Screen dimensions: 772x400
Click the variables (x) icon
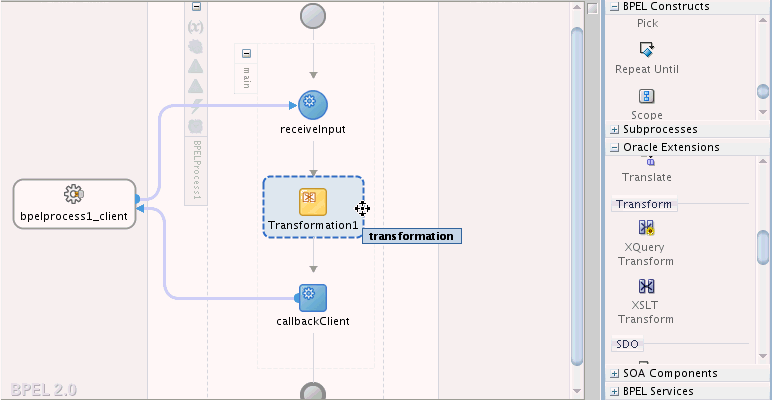(x=196, y=27)
